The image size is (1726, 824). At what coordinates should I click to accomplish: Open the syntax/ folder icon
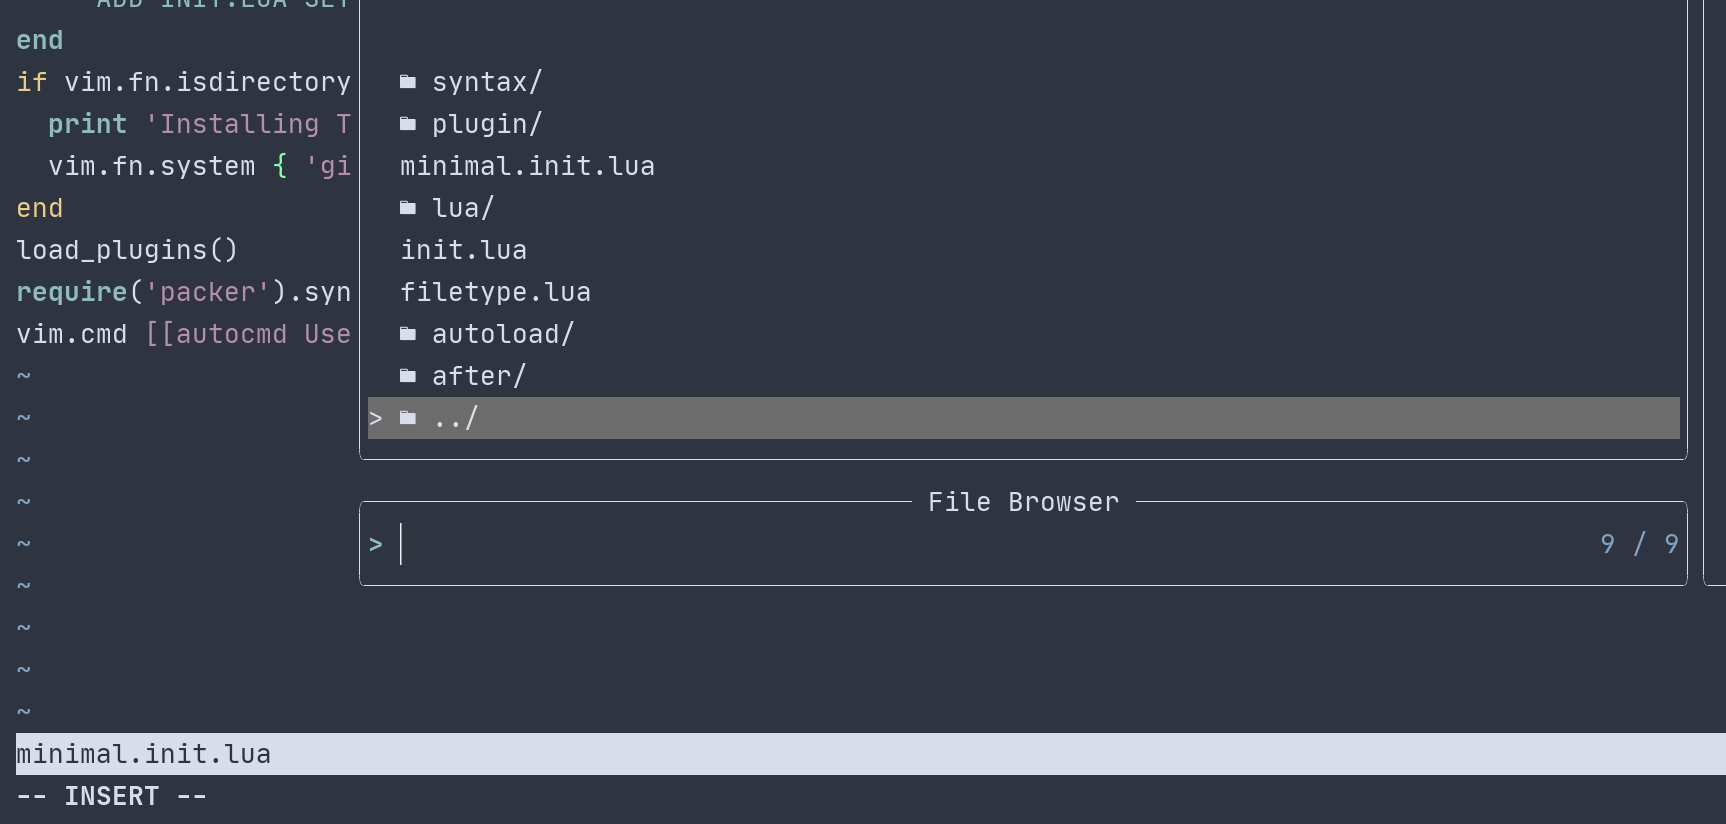tap(408, 81)
